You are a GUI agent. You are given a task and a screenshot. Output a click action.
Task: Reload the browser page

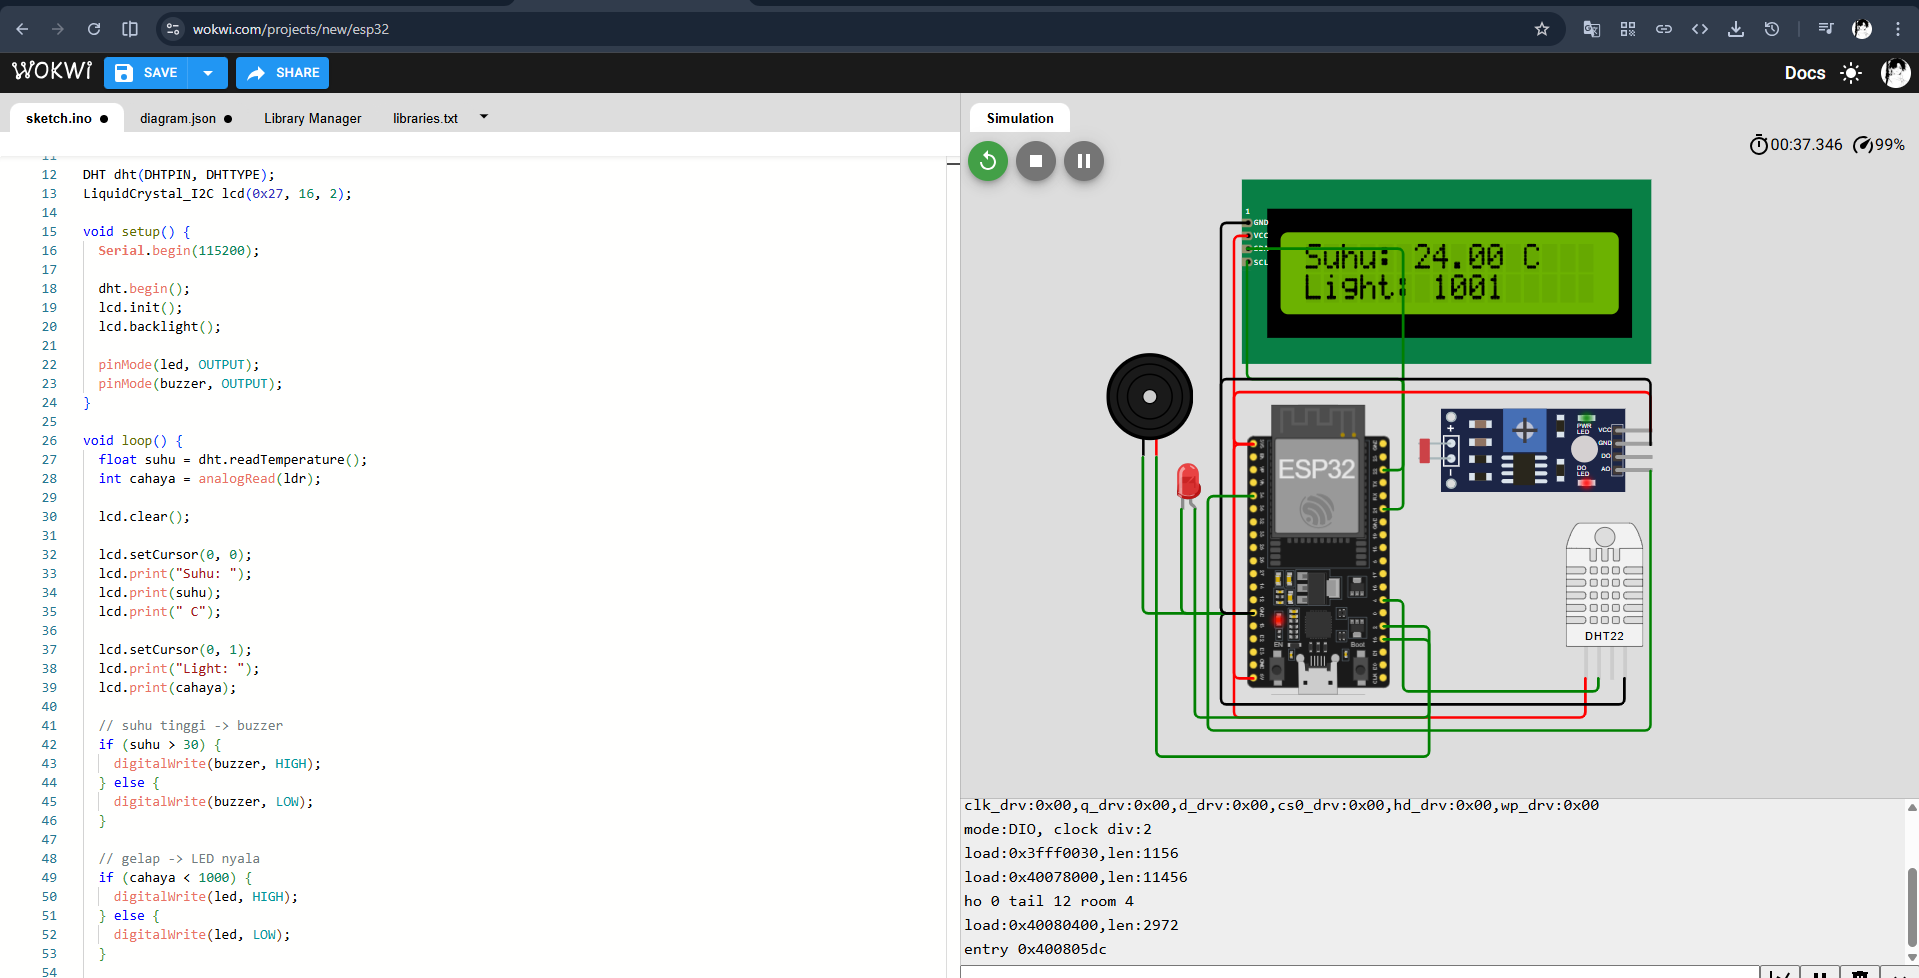point(94,29)
